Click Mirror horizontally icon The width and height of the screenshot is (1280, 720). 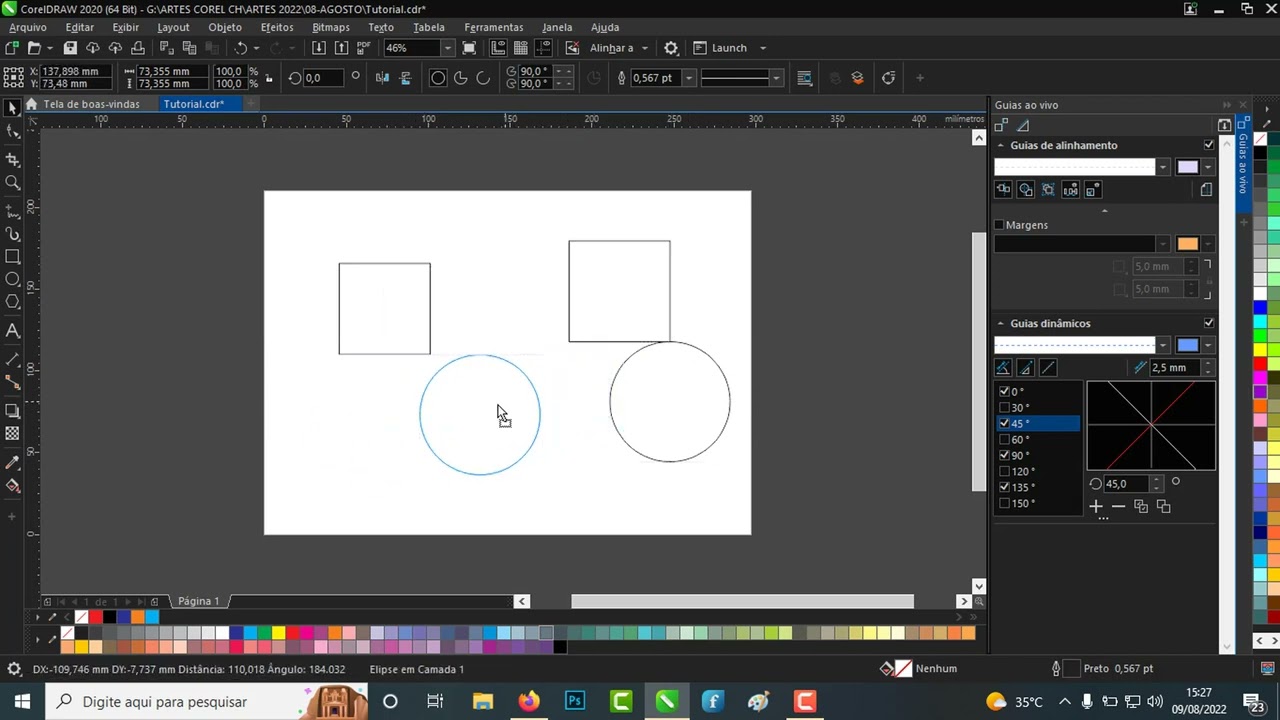tap(382, 78)
